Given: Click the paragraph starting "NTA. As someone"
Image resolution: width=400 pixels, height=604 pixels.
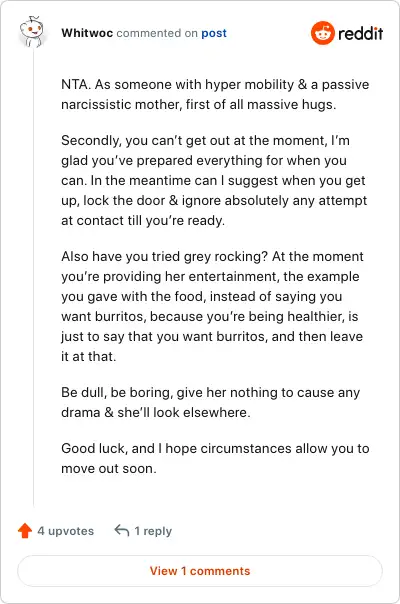Looking at the screenshot, I should point(215,94).
